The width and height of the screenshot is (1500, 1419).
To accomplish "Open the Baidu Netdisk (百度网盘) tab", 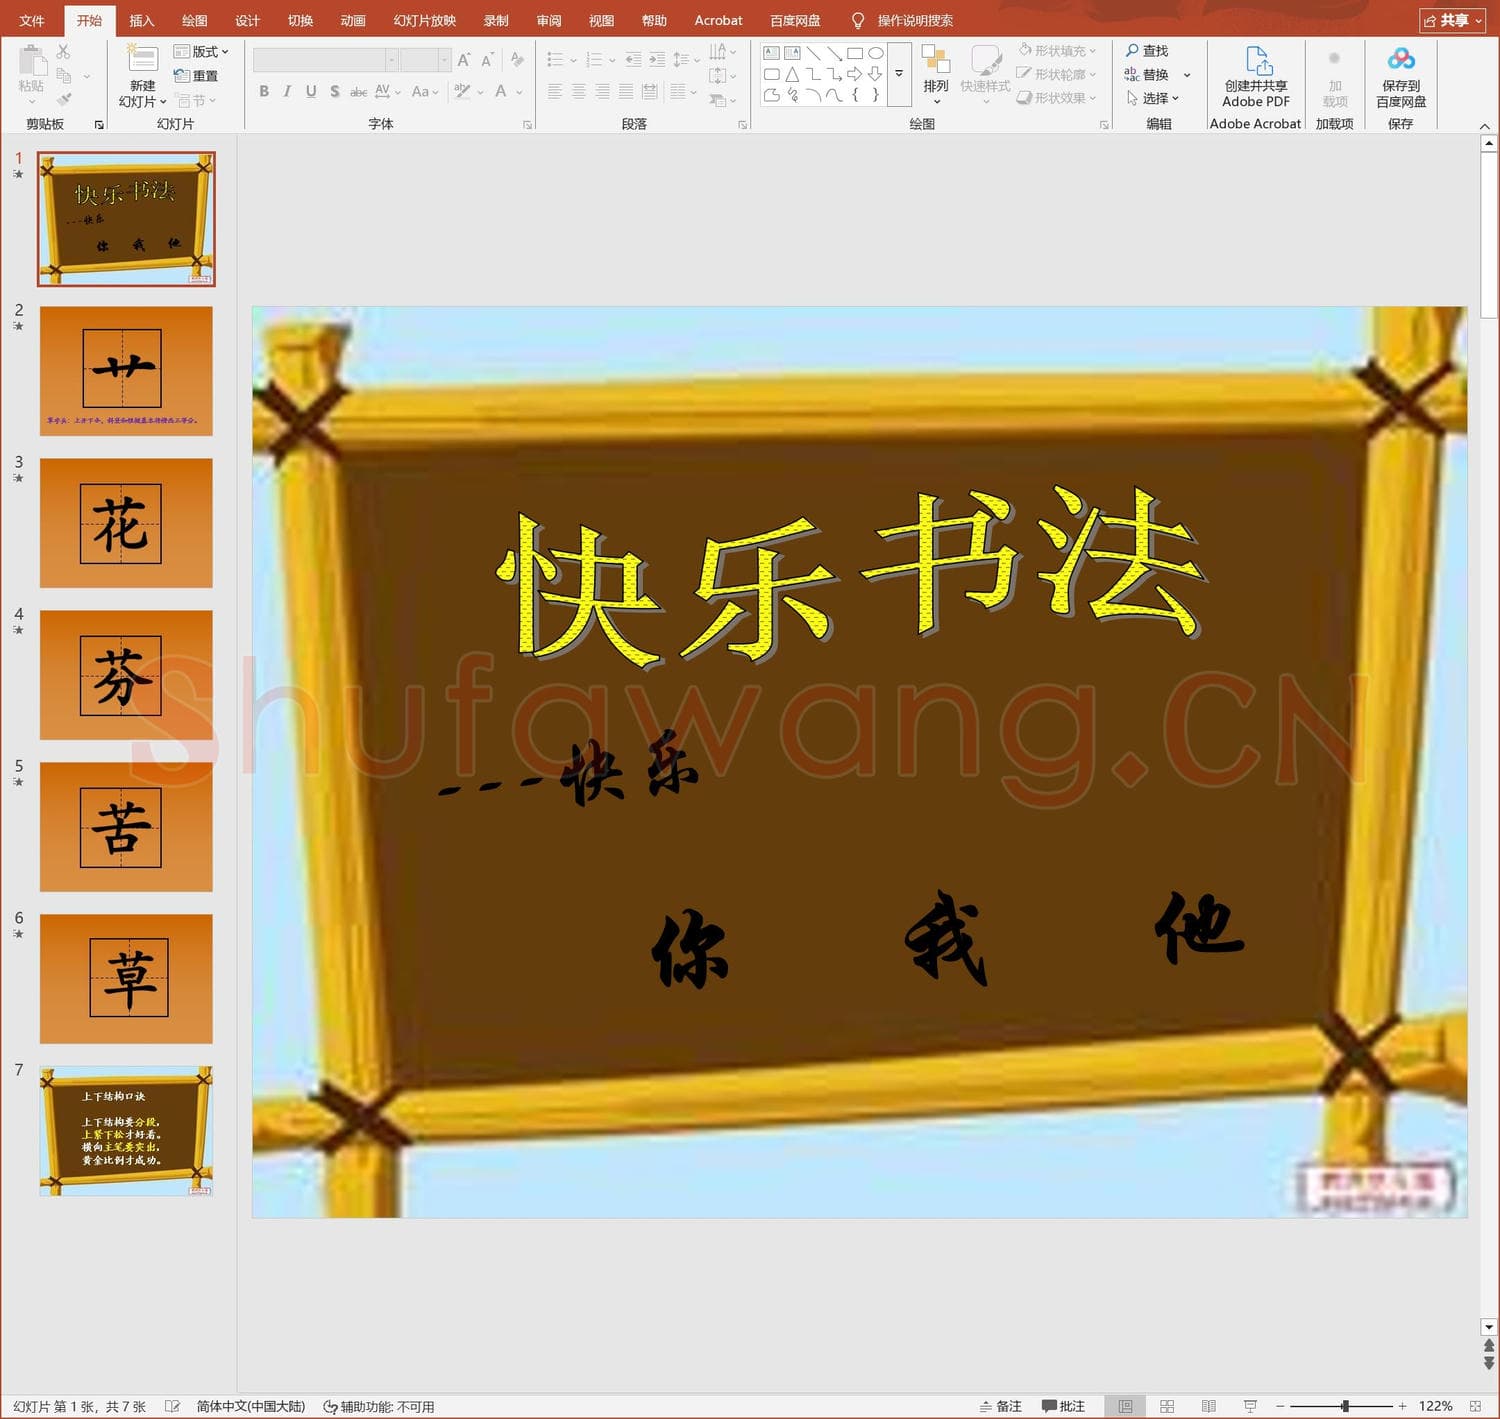I will point(795,20).
